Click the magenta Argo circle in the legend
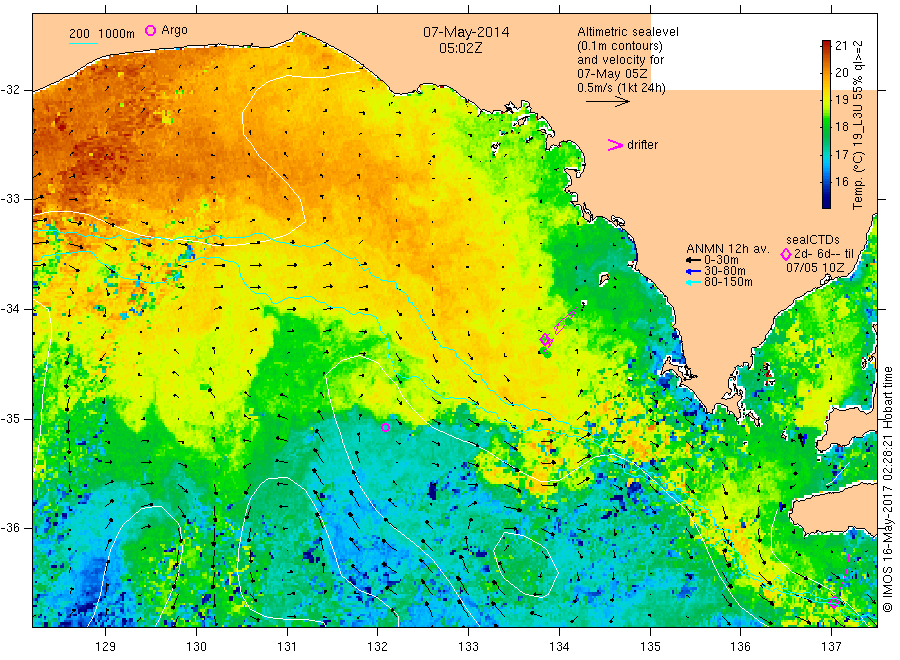Screen dimensions: 900x660 [x=150, y=30]
